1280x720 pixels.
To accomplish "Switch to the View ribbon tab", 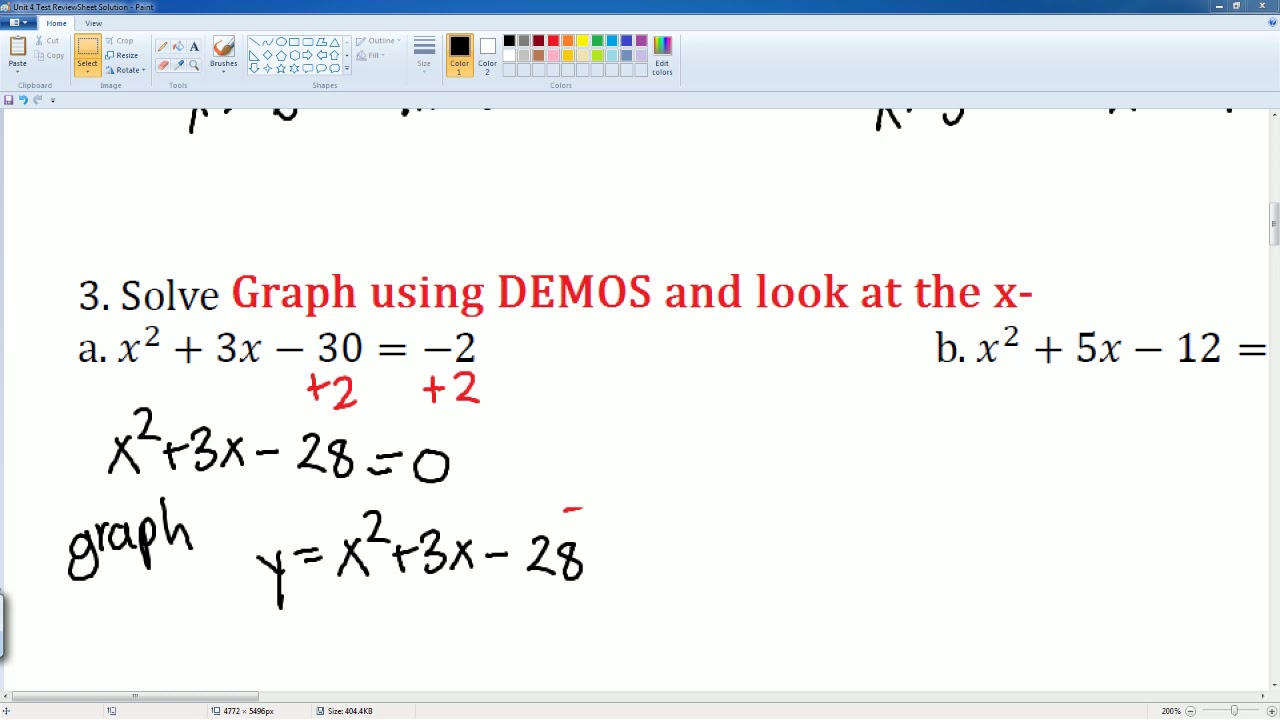I will 93,23.
